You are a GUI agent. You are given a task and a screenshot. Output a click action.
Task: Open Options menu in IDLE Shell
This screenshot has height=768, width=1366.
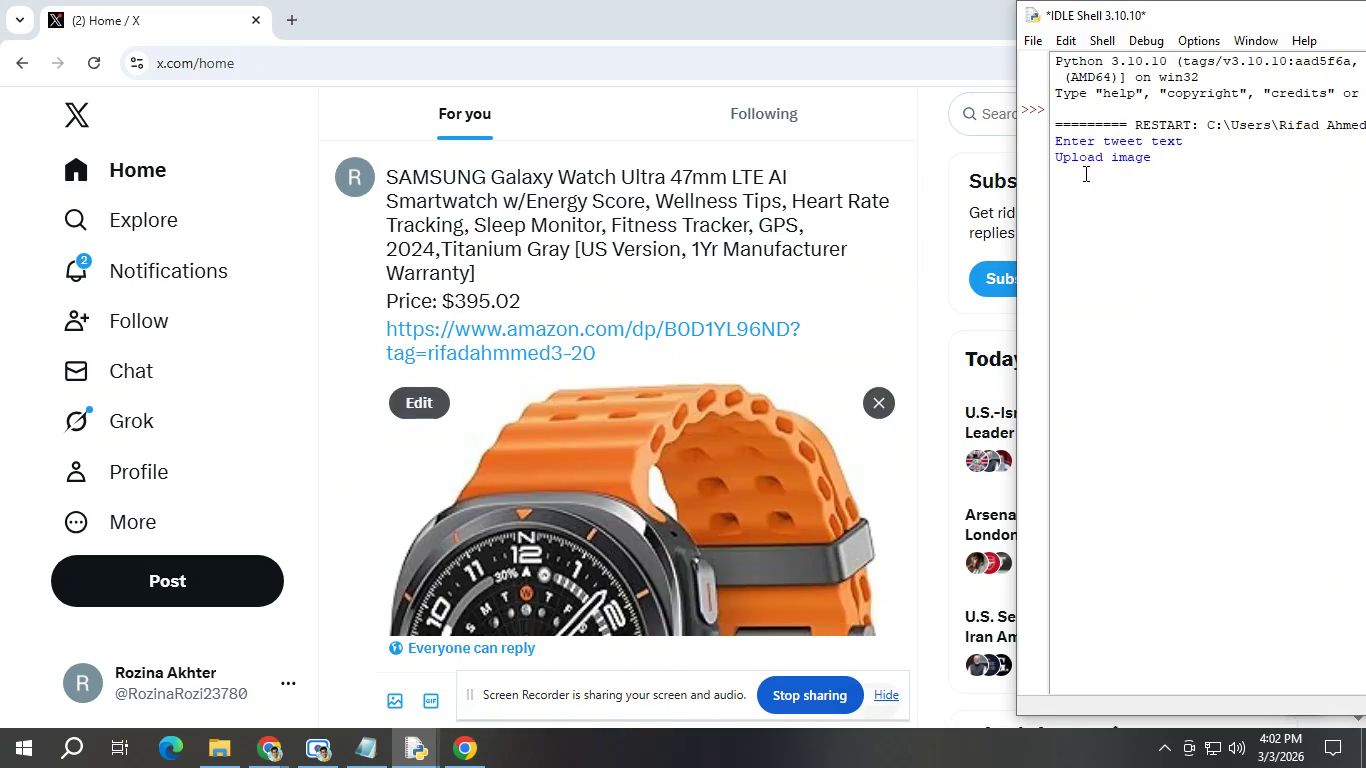pos(1198,41)
